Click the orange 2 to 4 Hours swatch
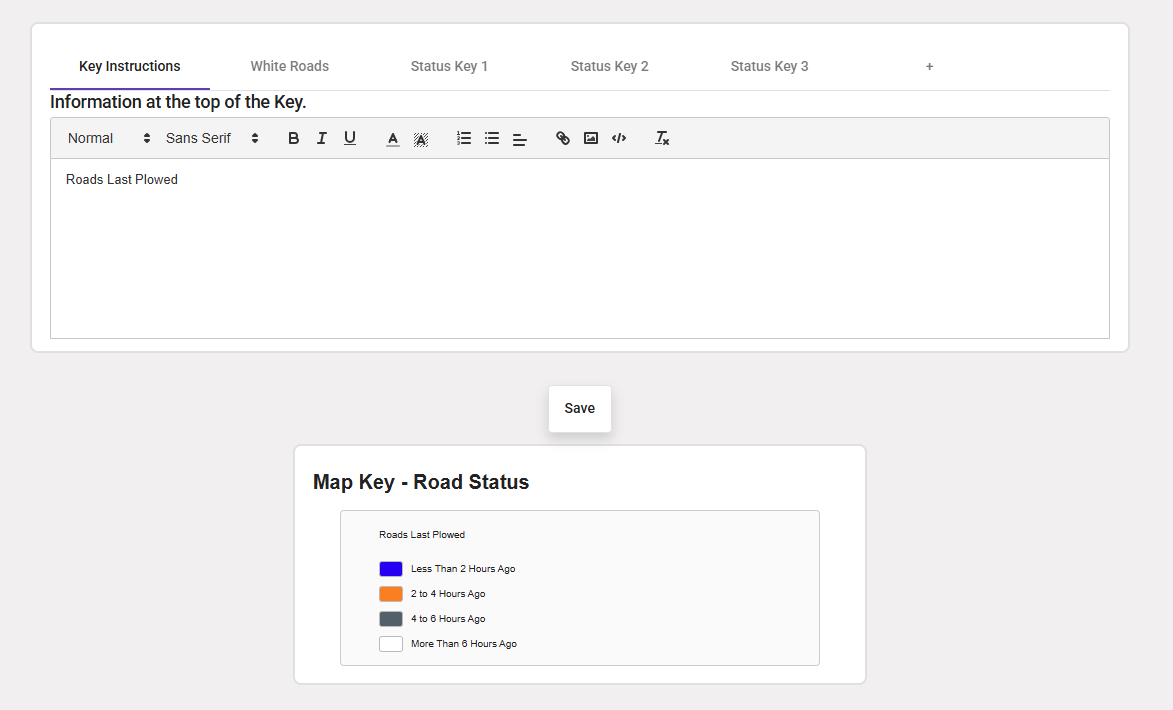This screenshot has width=1173, height=710. pyautogui.click(x=391, y=594)
